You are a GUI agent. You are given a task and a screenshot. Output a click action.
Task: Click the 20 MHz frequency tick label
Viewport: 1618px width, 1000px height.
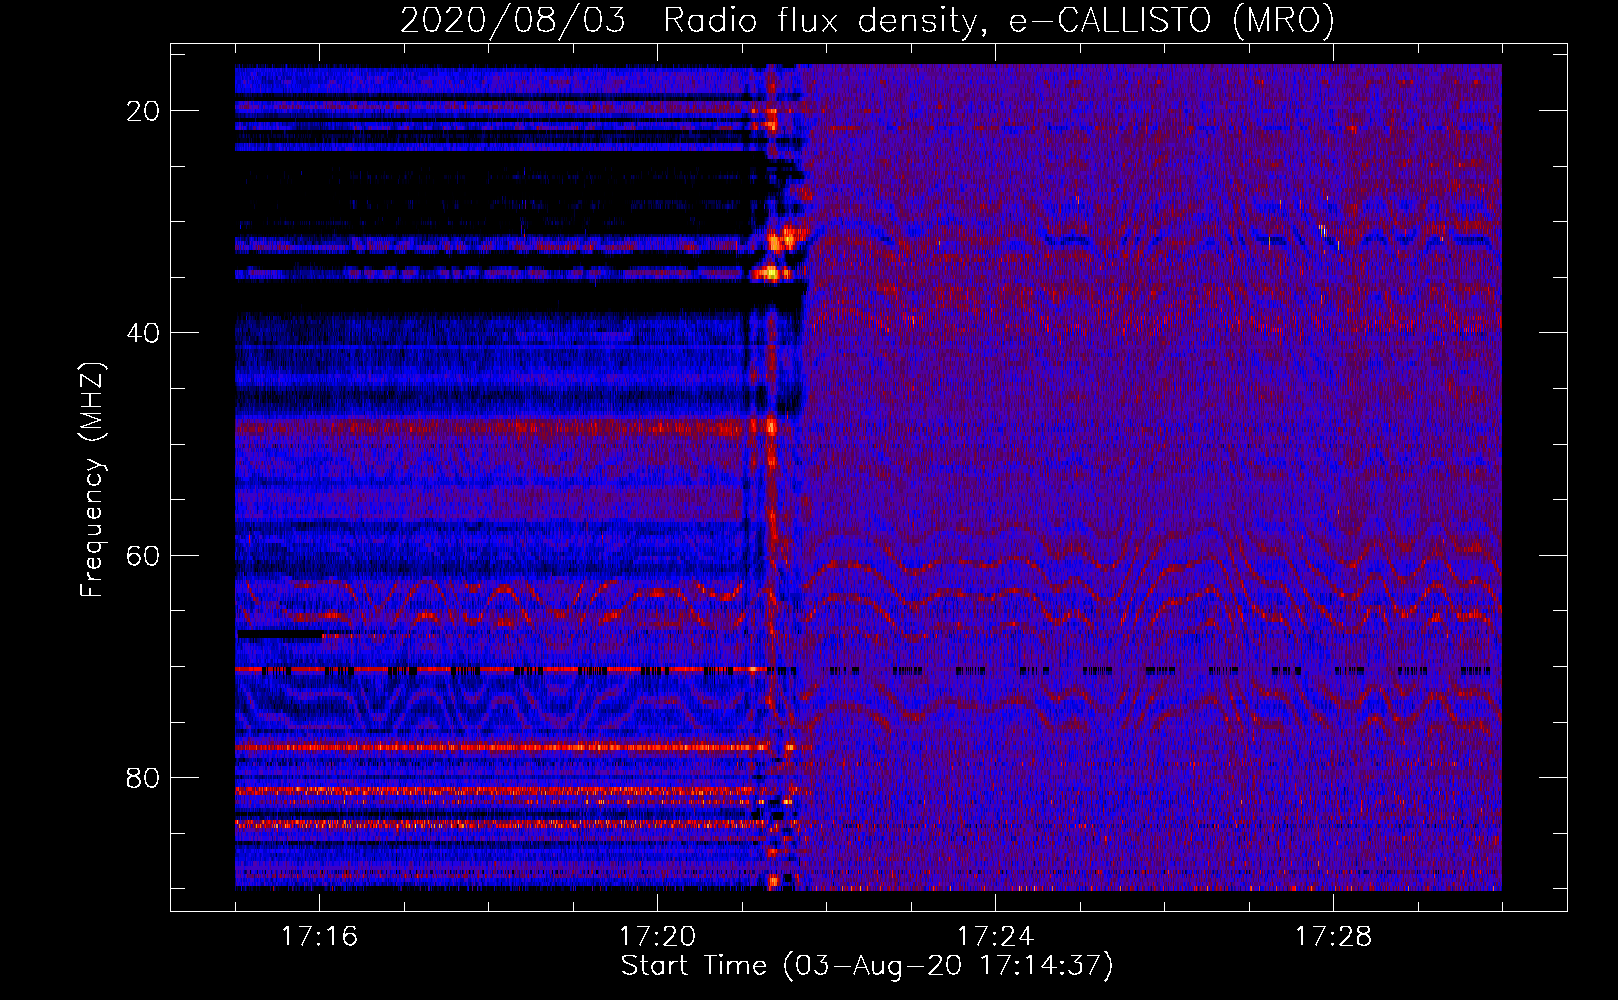click(x=144, y=111)
